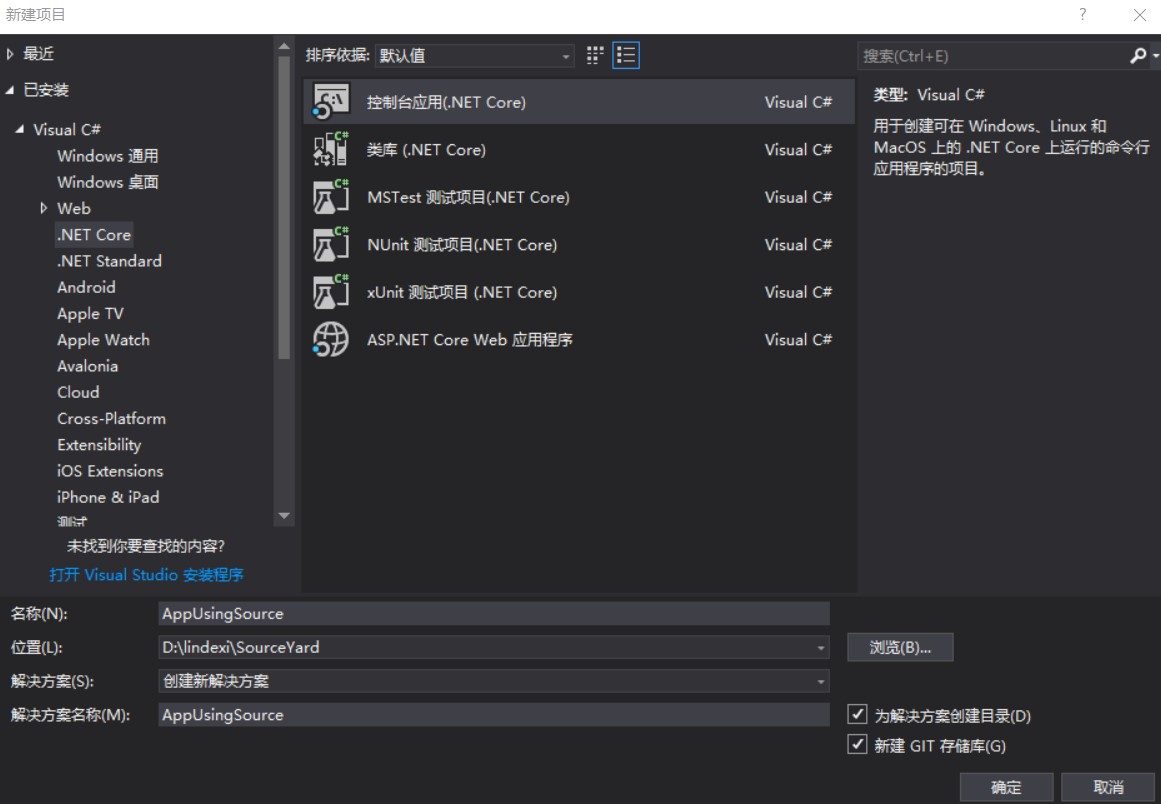The height and width of the screenshot is (804, 1161).
Task: Collapse the 已安装 tree node
Action: (10, 90)
